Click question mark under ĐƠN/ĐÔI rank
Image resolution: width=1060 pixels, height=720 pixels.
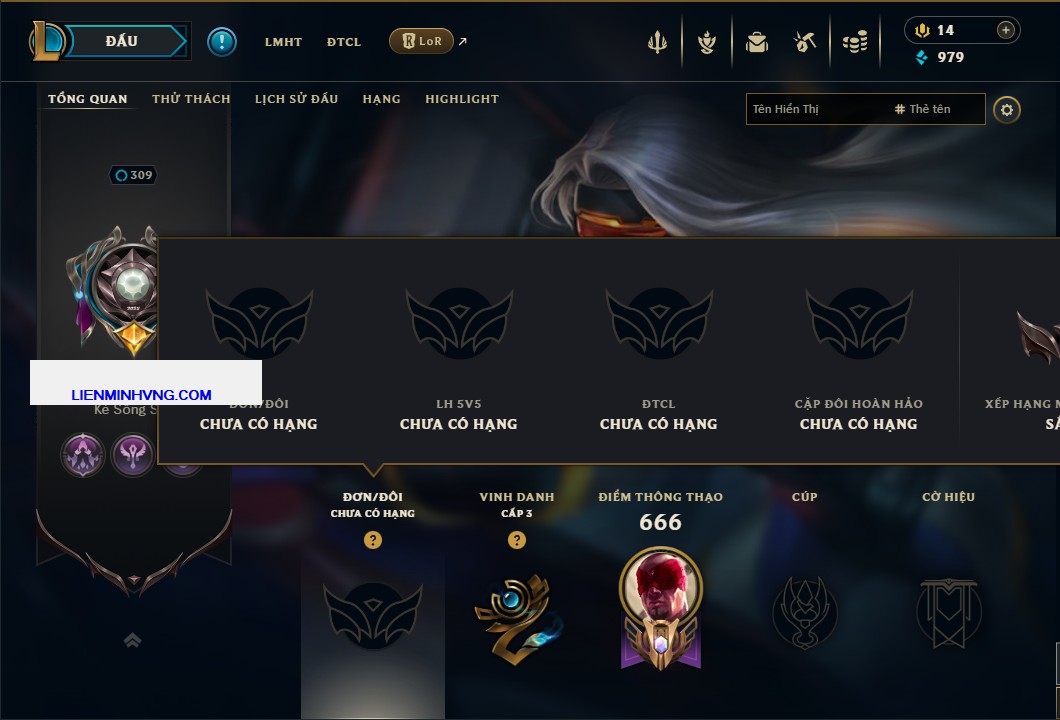pyautogui.click(x=372, y=540)
